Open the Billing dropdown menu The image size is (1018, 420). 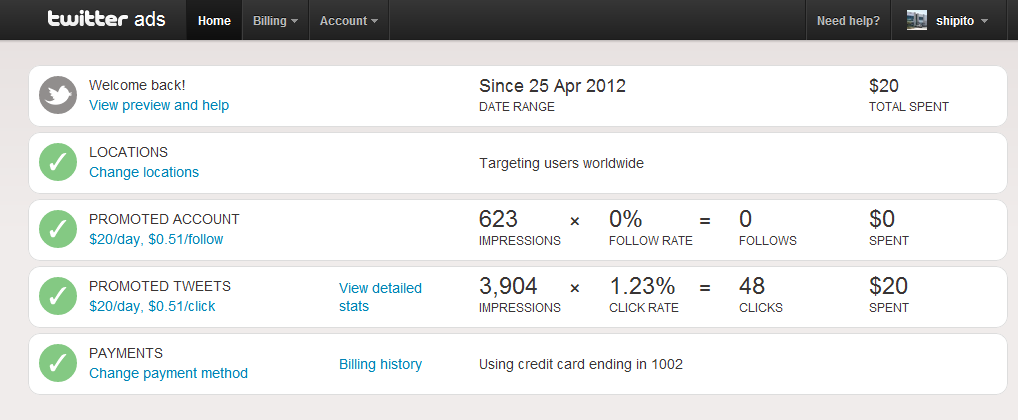[276, 21]
